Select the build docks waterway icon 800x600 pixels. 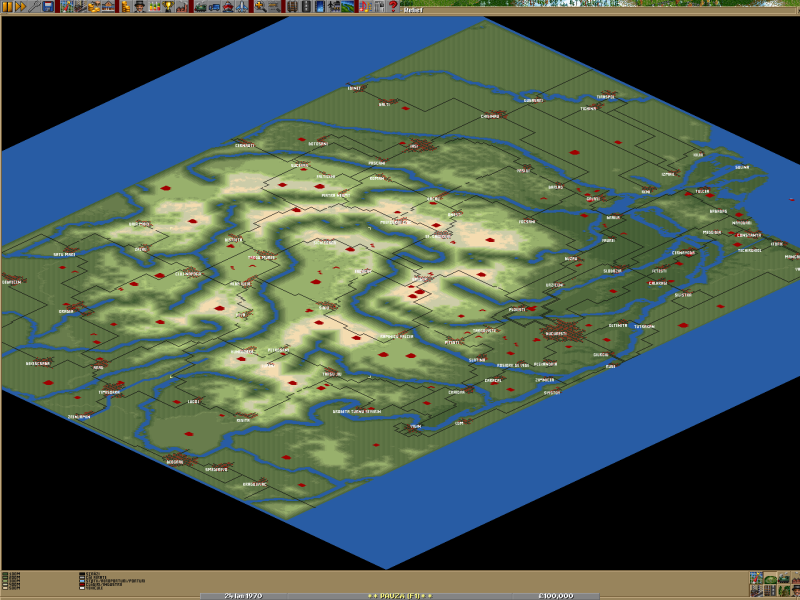coord(319,6)
